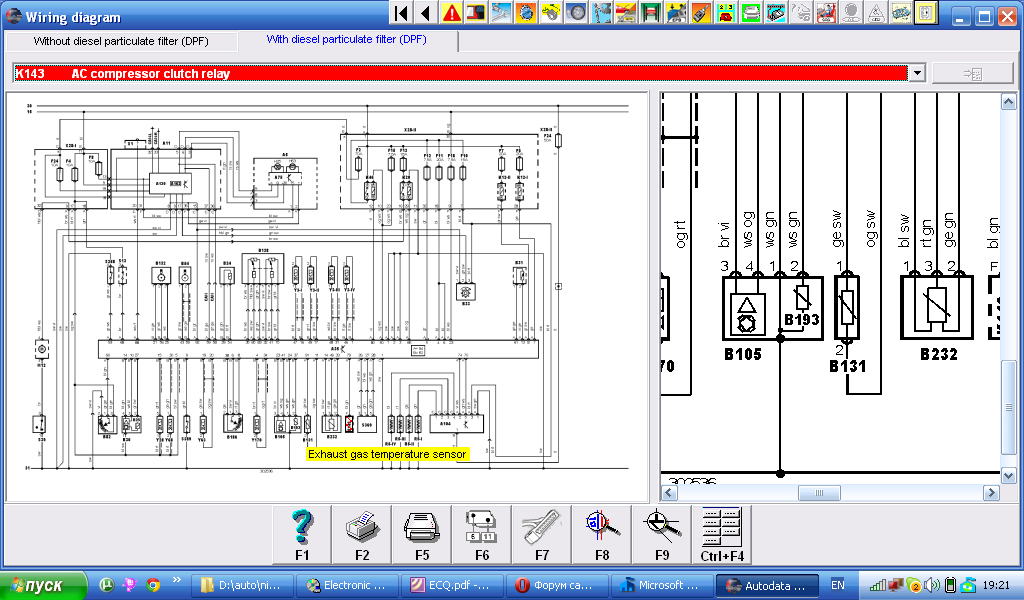This screenshot has width=1024, height=600.
Task: Click the B232 sensor in zoomed view
Action: click(937, 308)
